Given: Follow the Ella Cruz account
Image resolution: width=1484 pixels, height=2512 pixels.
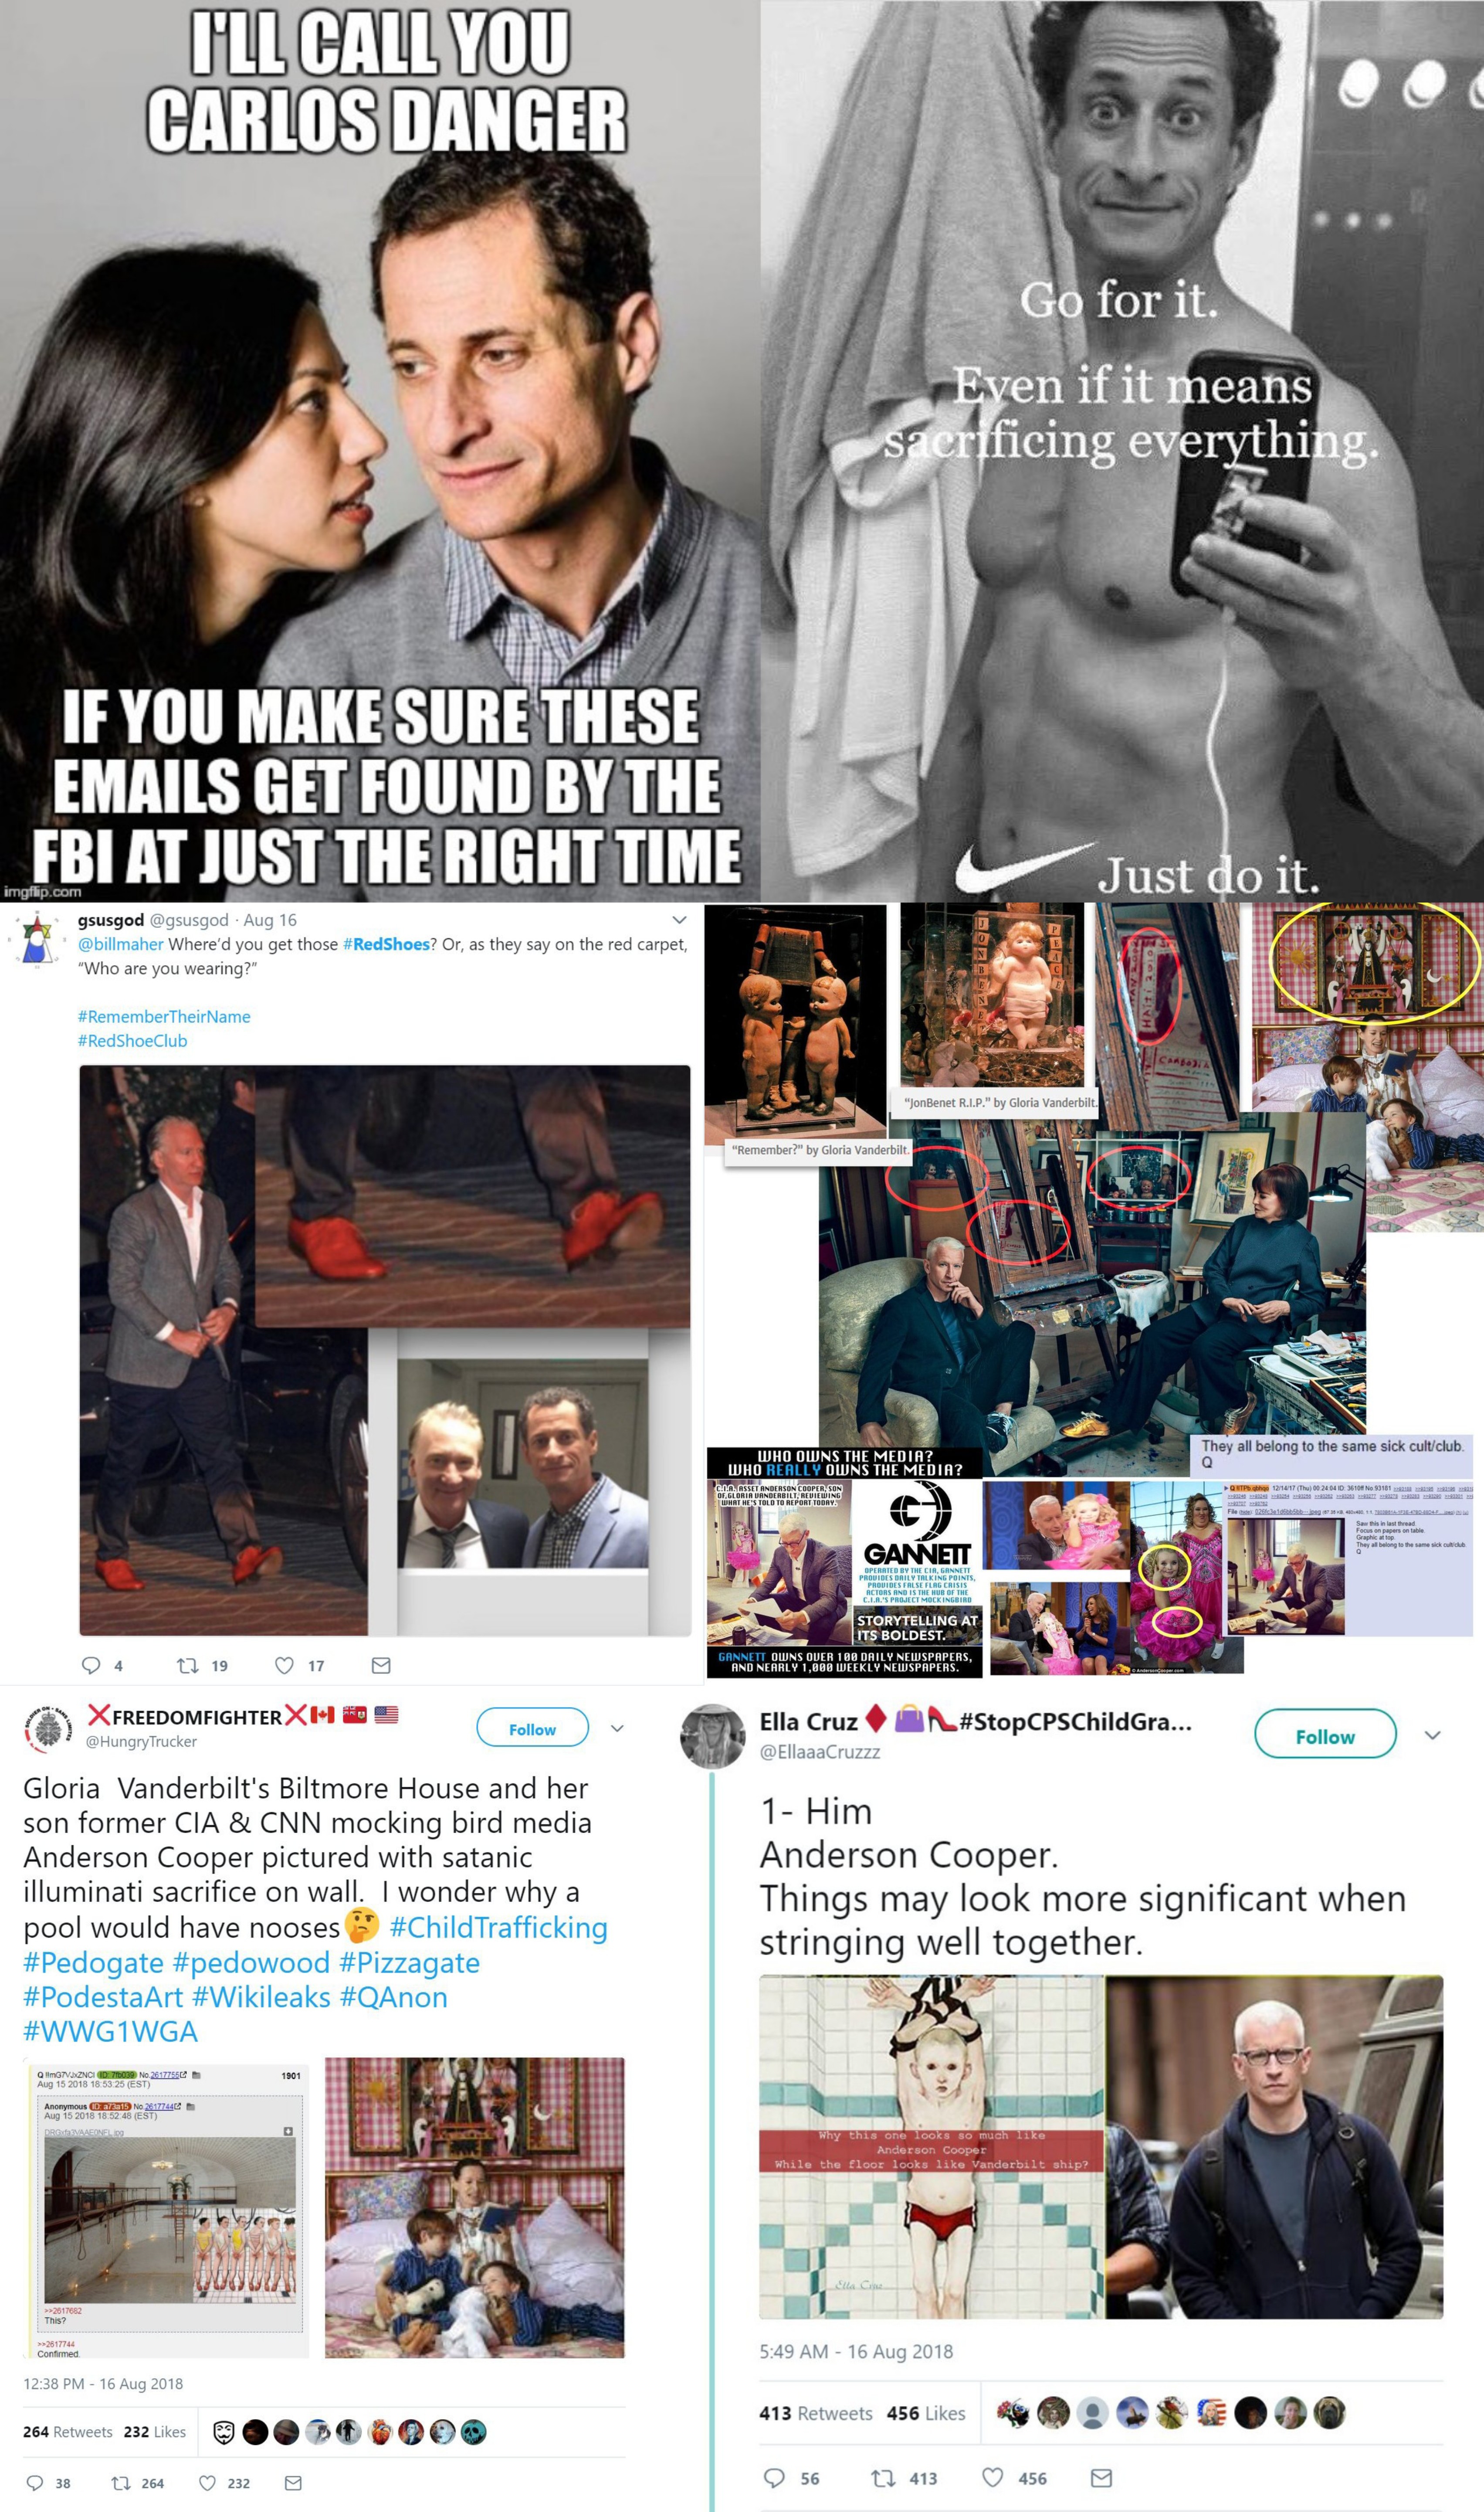Looking at the screenshot, I should 1325,1737.
